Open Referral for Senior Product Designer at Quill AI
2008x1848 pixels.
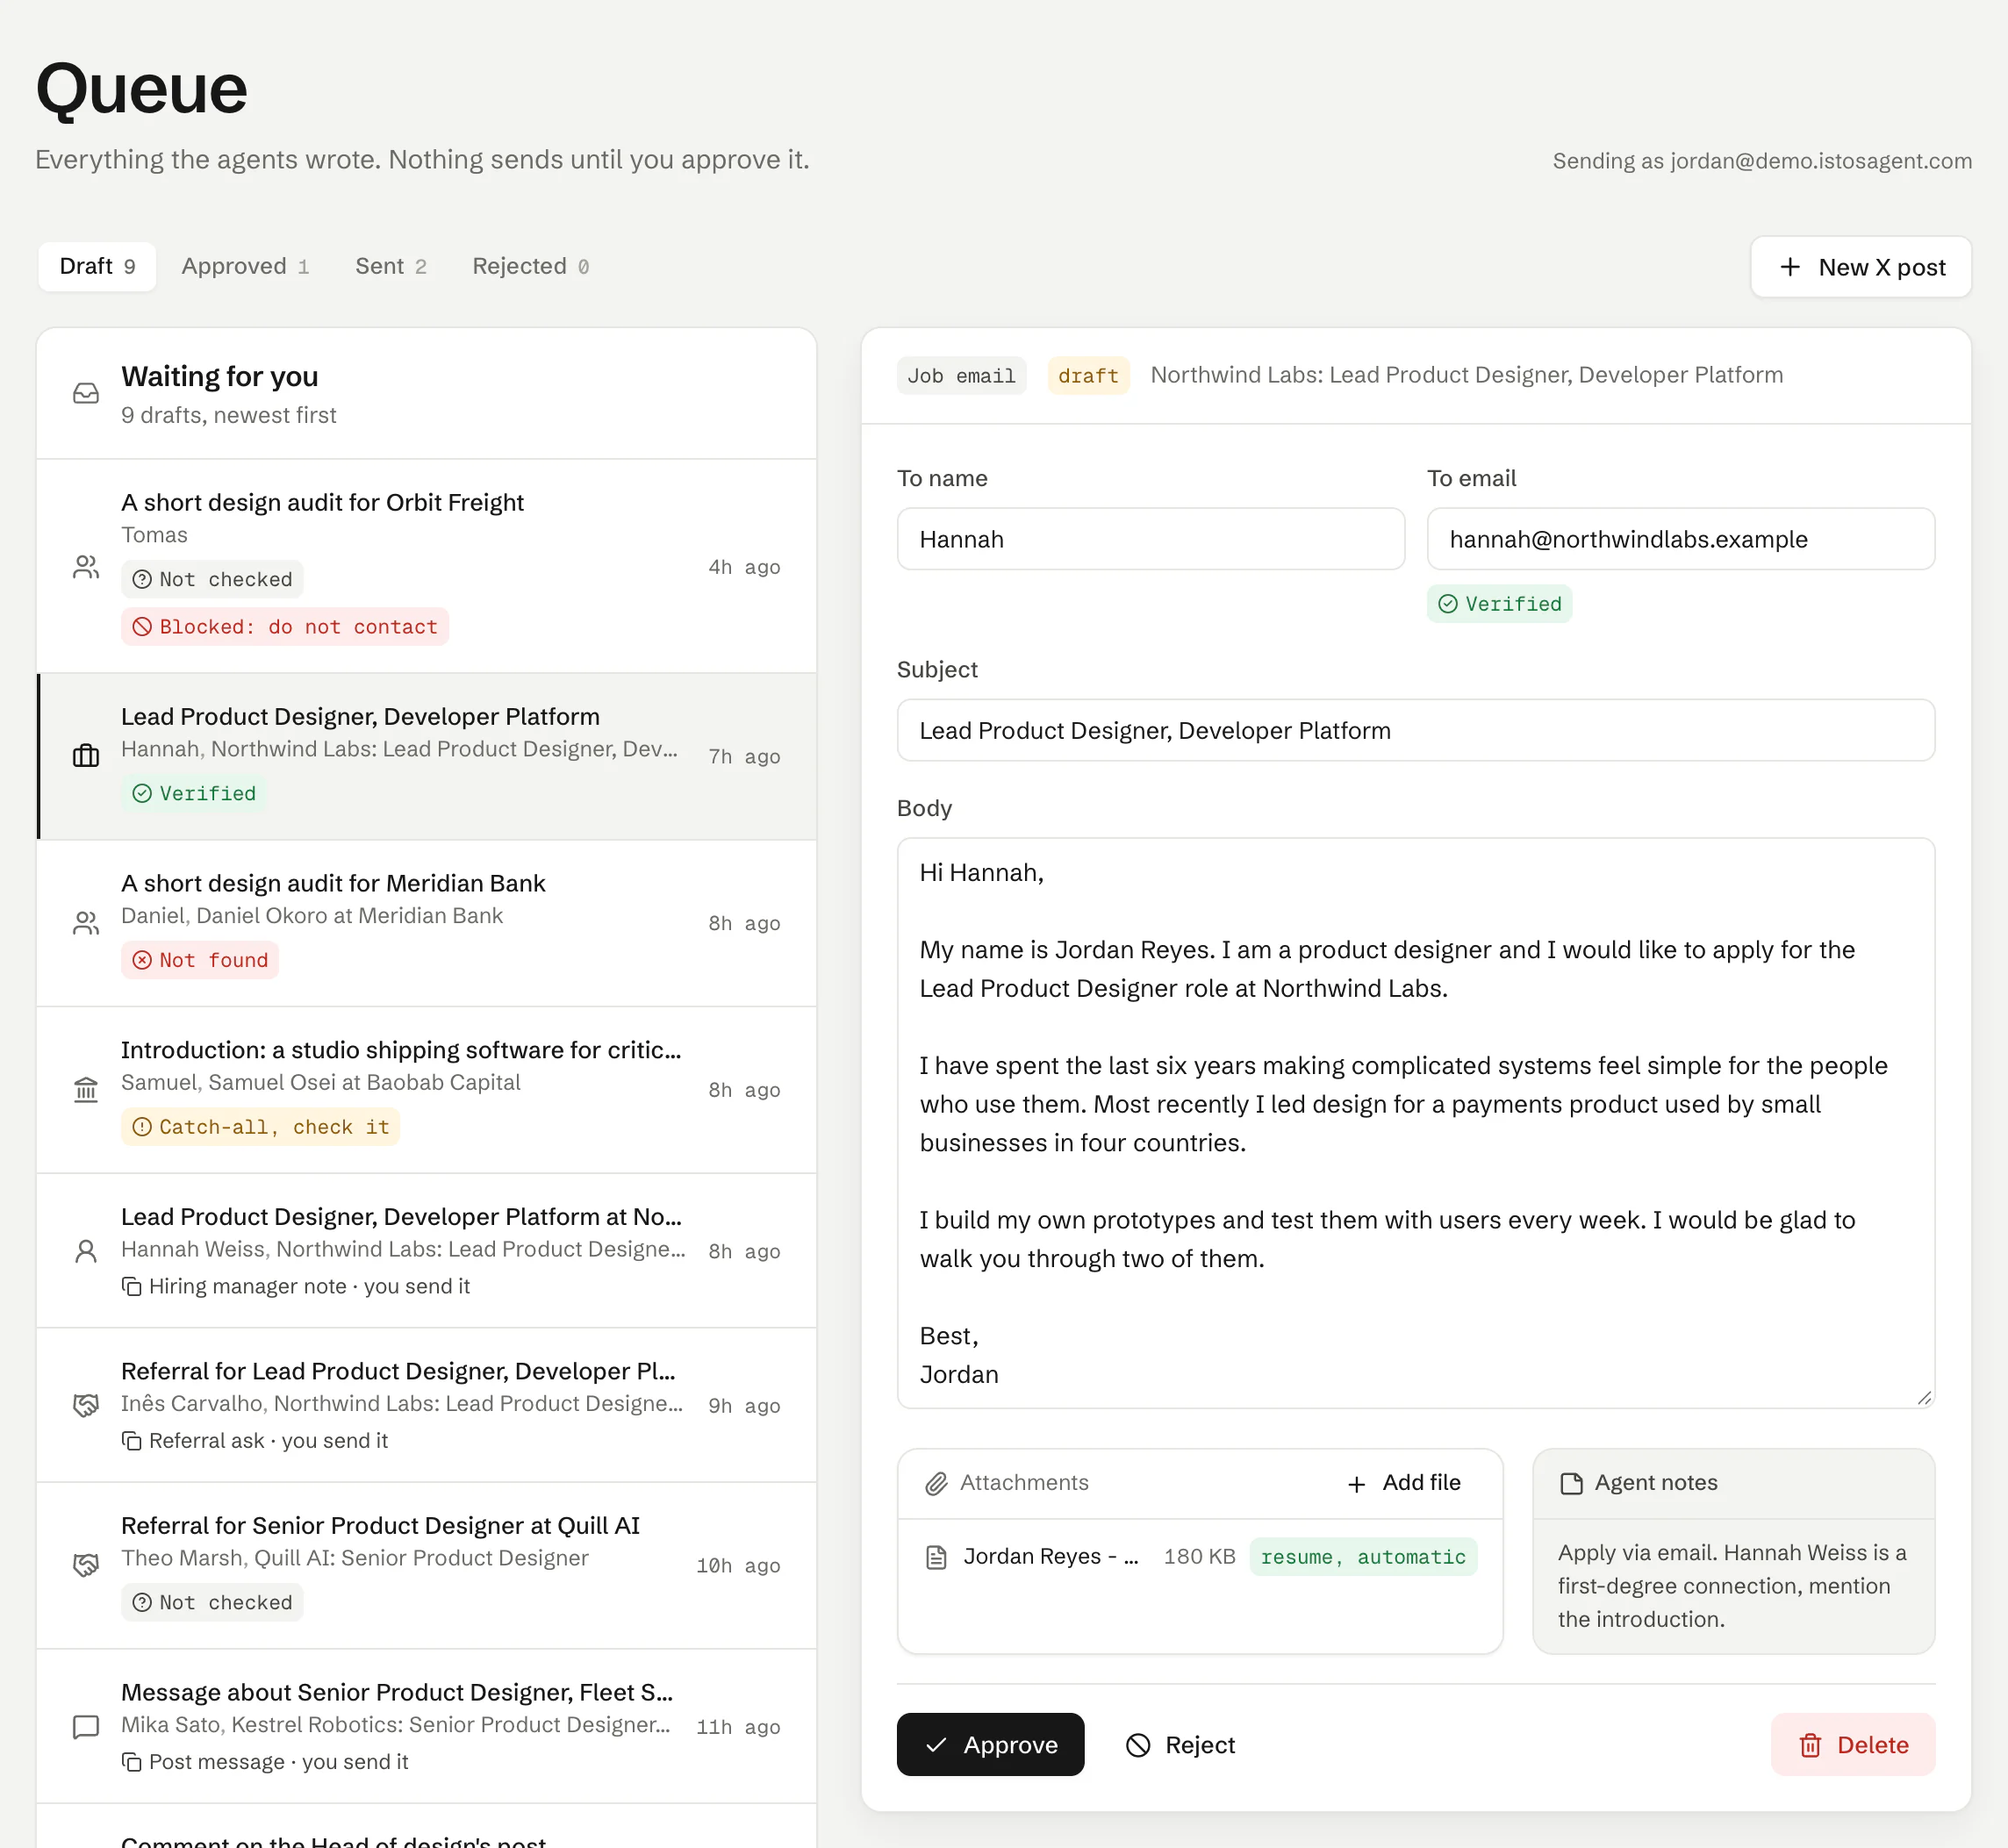(x=426, y=1565)
